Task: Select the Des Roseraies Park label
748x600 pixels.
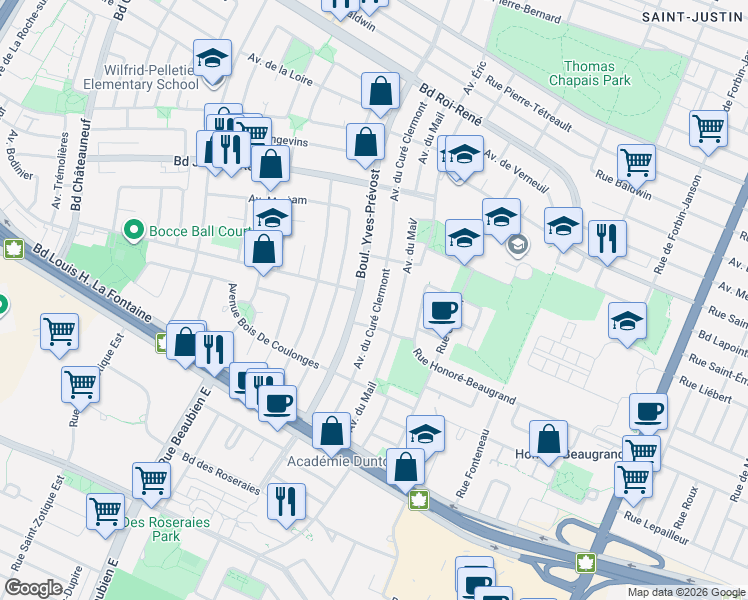Action: 166,529
